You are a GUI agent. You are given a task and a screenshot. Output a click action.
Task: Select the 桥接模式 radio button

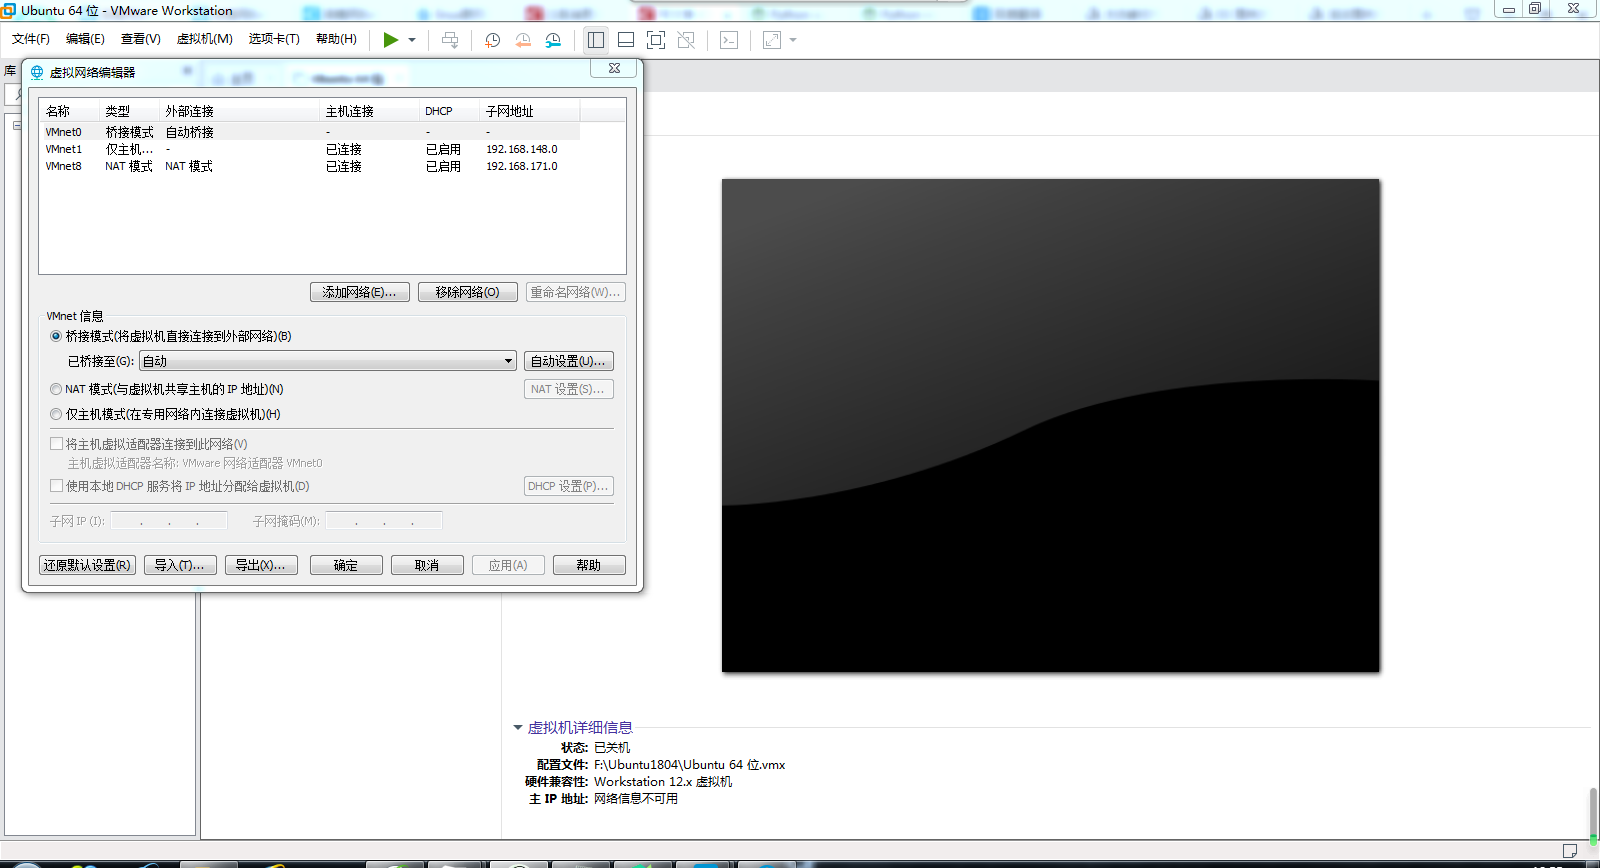click(56, 336)
